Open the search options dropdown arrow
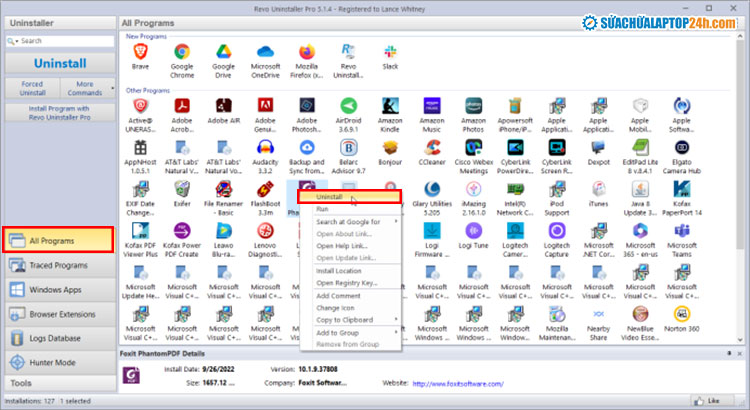Screen dimensions: 750x410 coord(17,42)
